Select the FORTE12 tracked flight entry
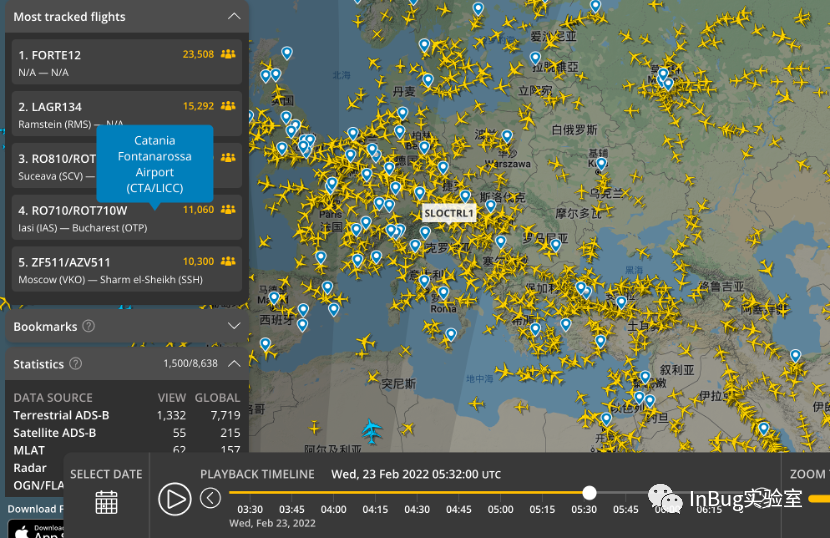Viewport: 830px width, 538px height. (x=127, y=62)
